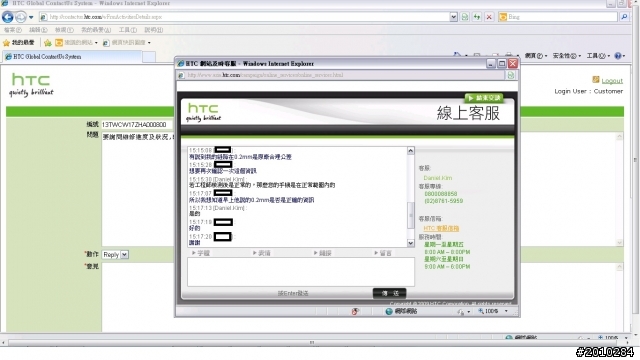The image size is (640, 360).
Task: Expand the address bar history dropdown
Action: (x=453, y=17)
